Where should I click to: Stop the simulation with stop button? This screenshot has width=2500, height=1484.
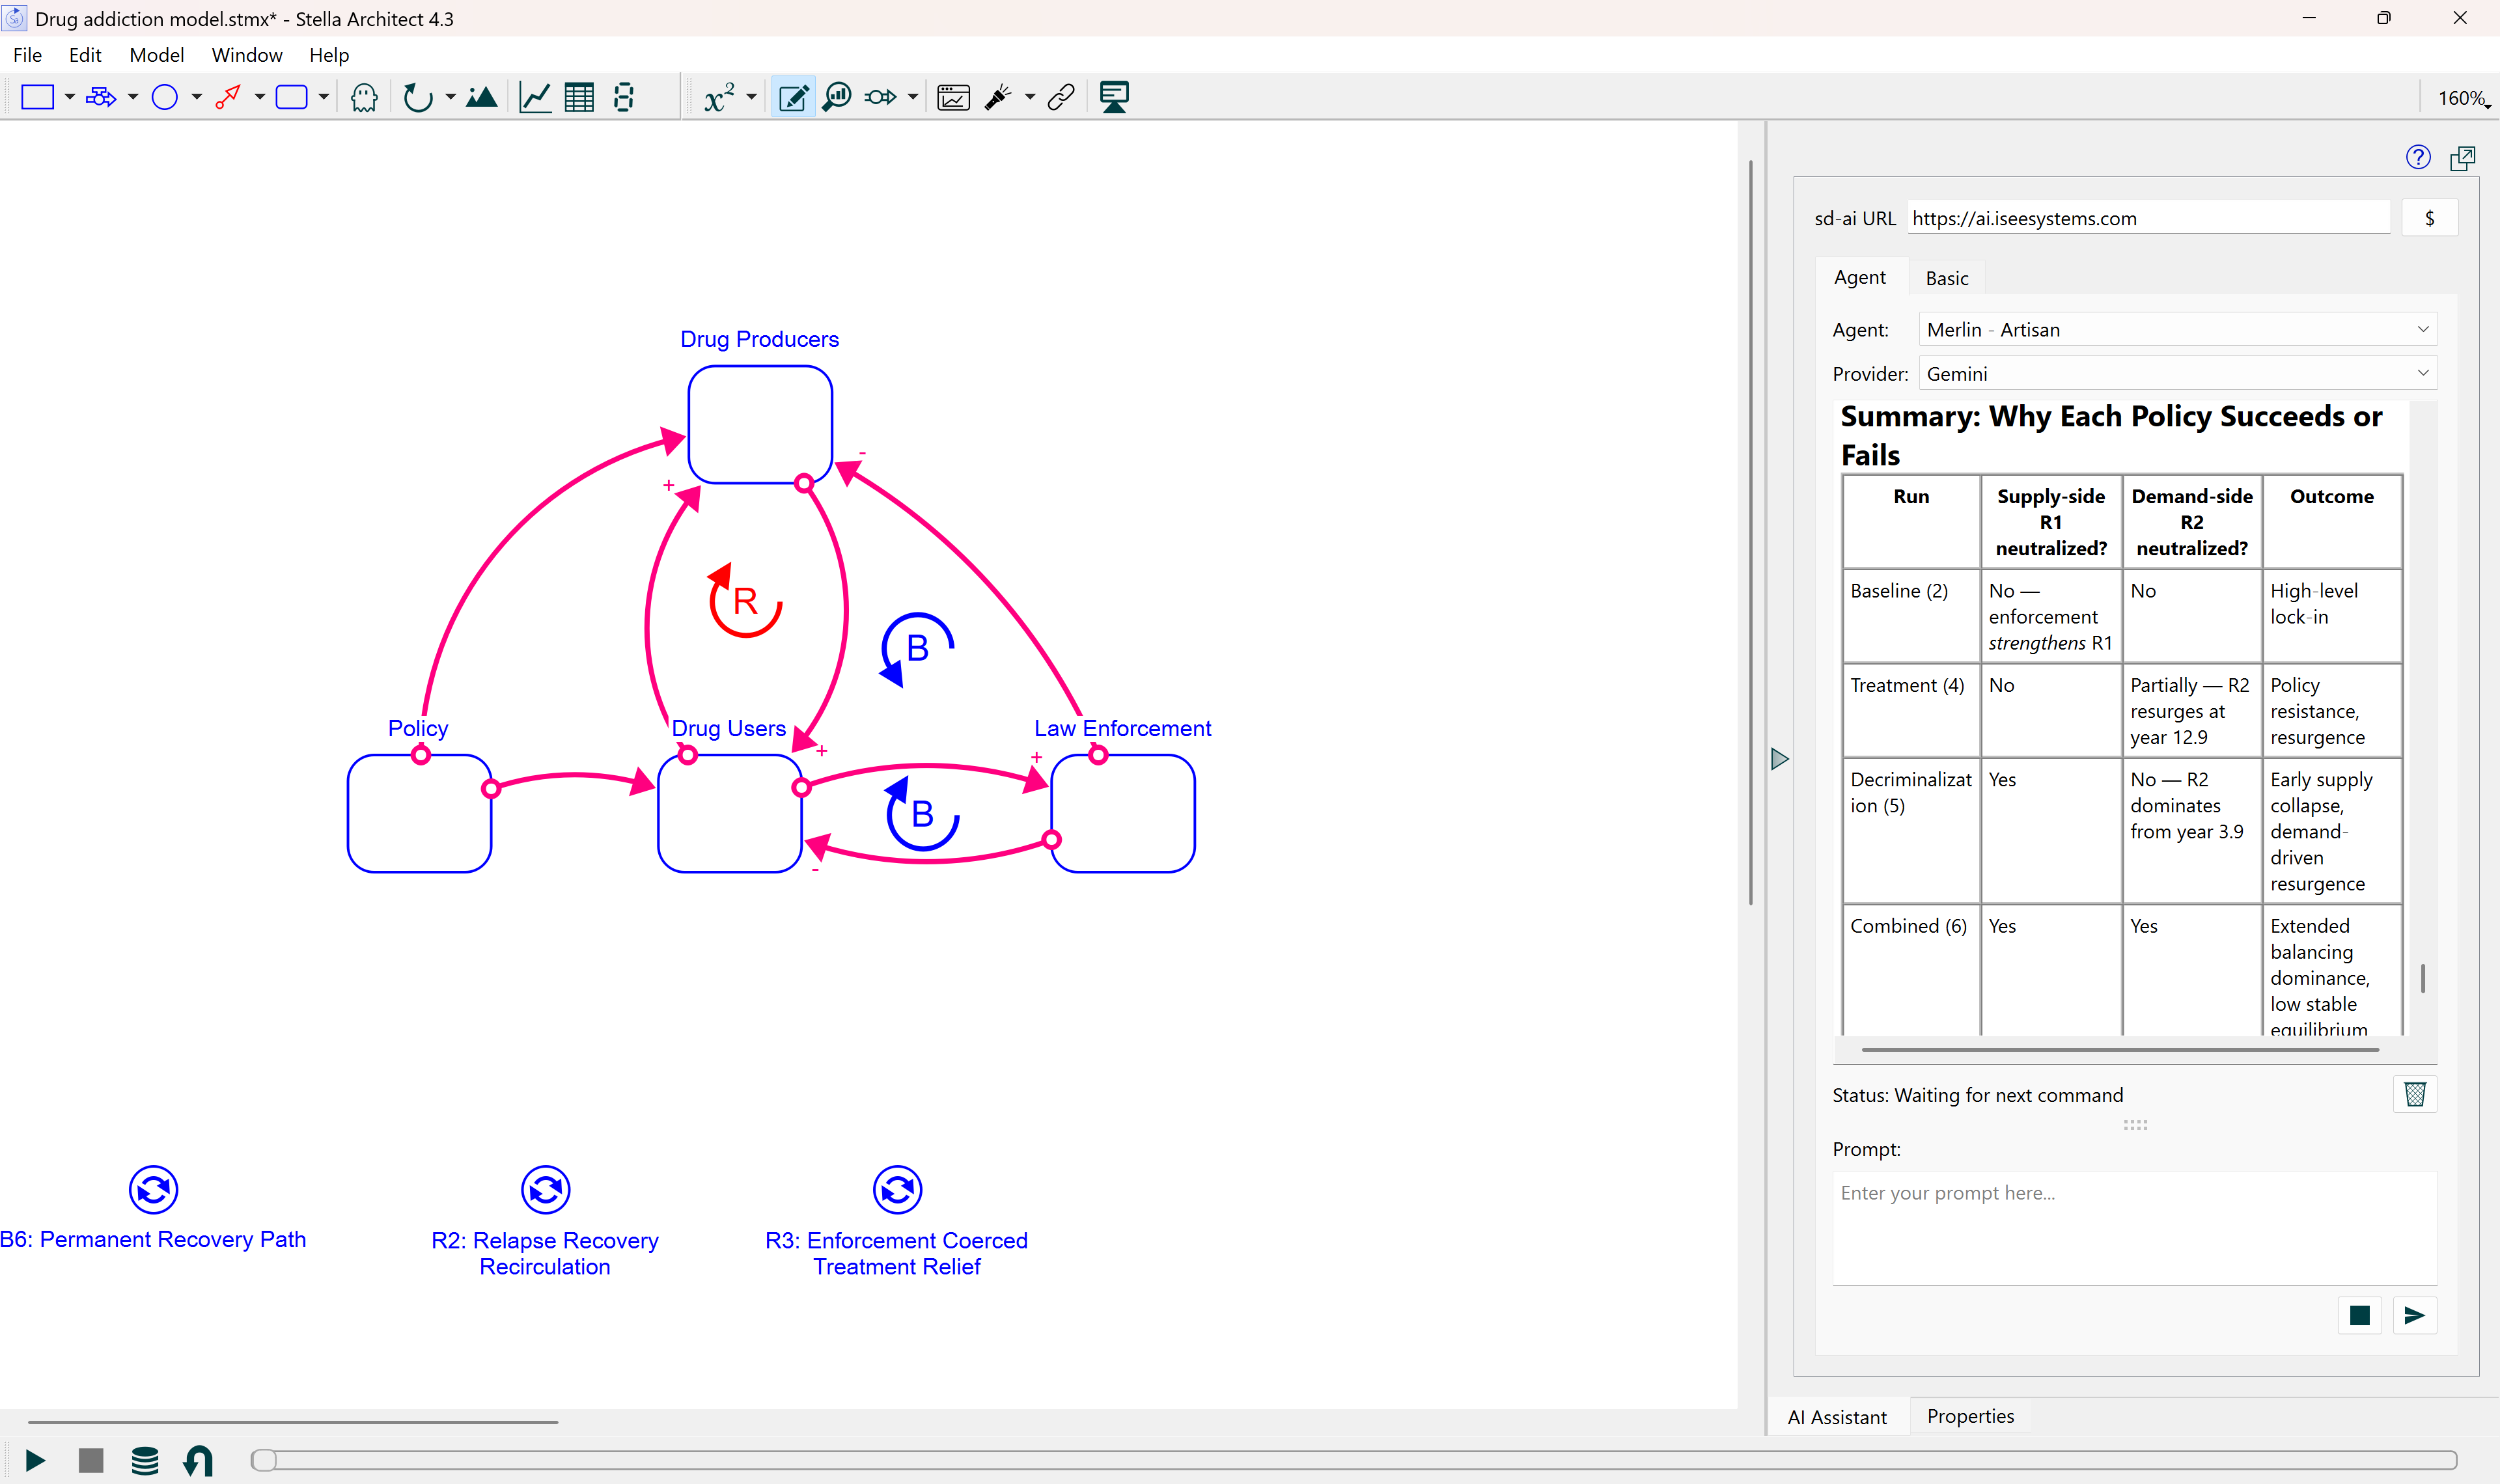91,1461
